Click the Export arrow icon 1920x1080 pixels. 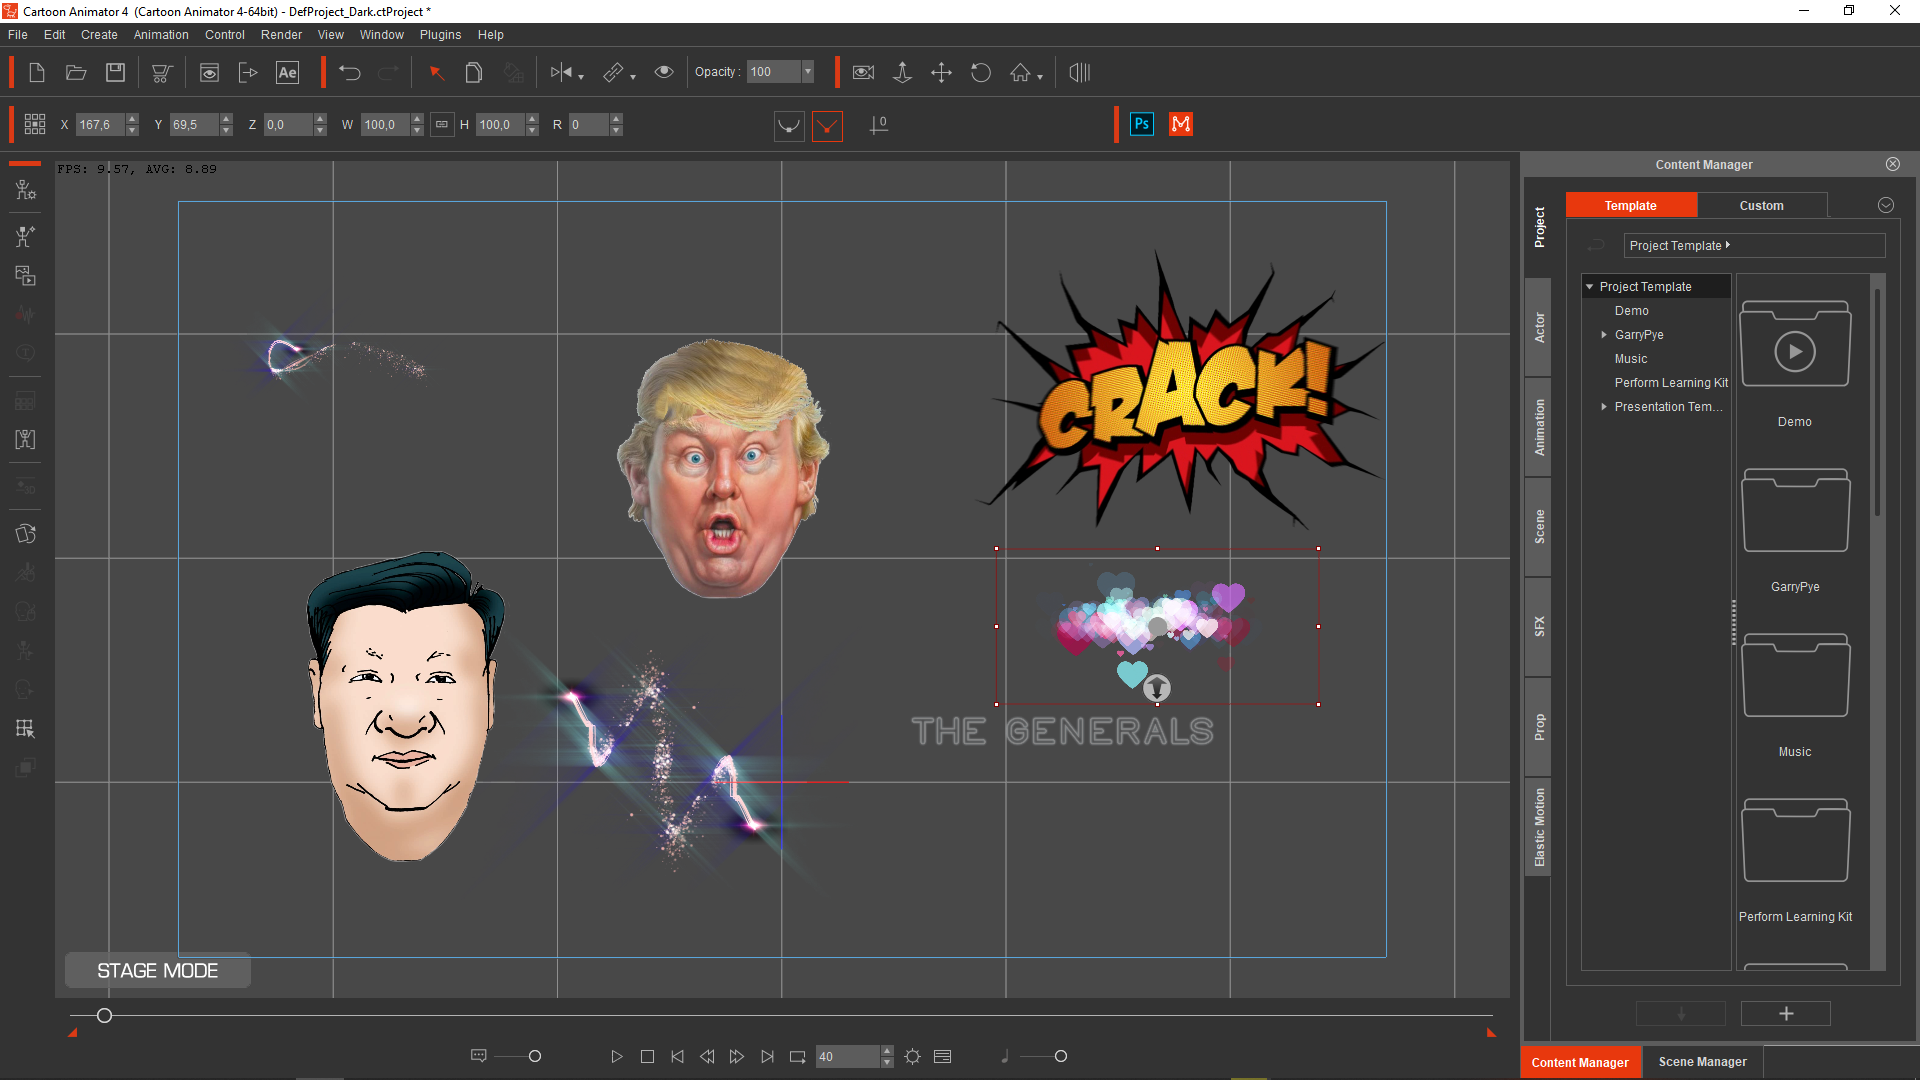[x=248, y=72]
